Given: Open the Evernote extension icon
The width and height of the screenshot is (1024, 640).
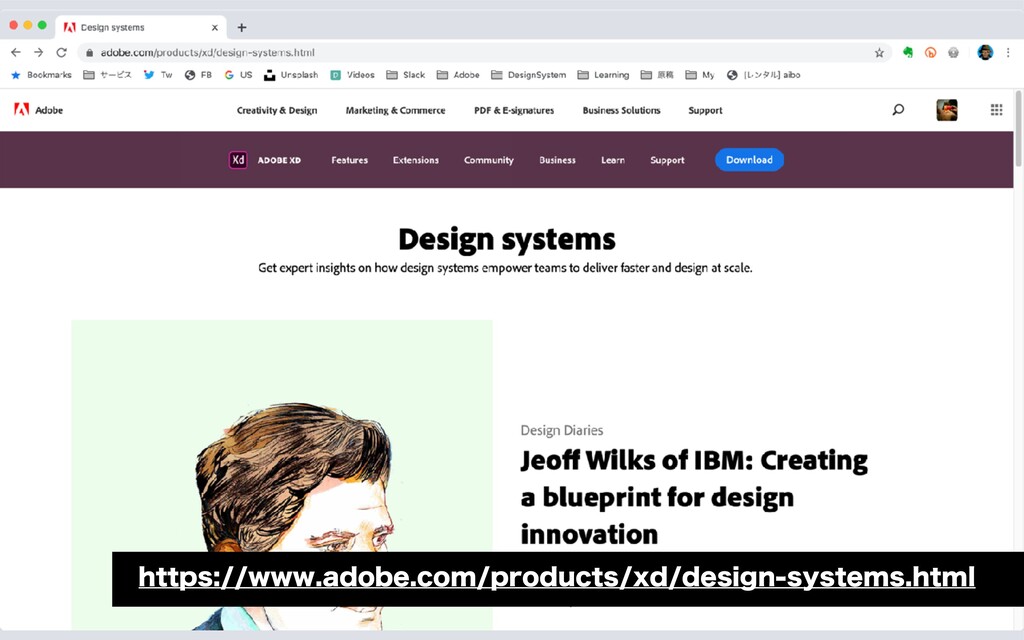Looking at the screenshot, I should coord(908,52).
